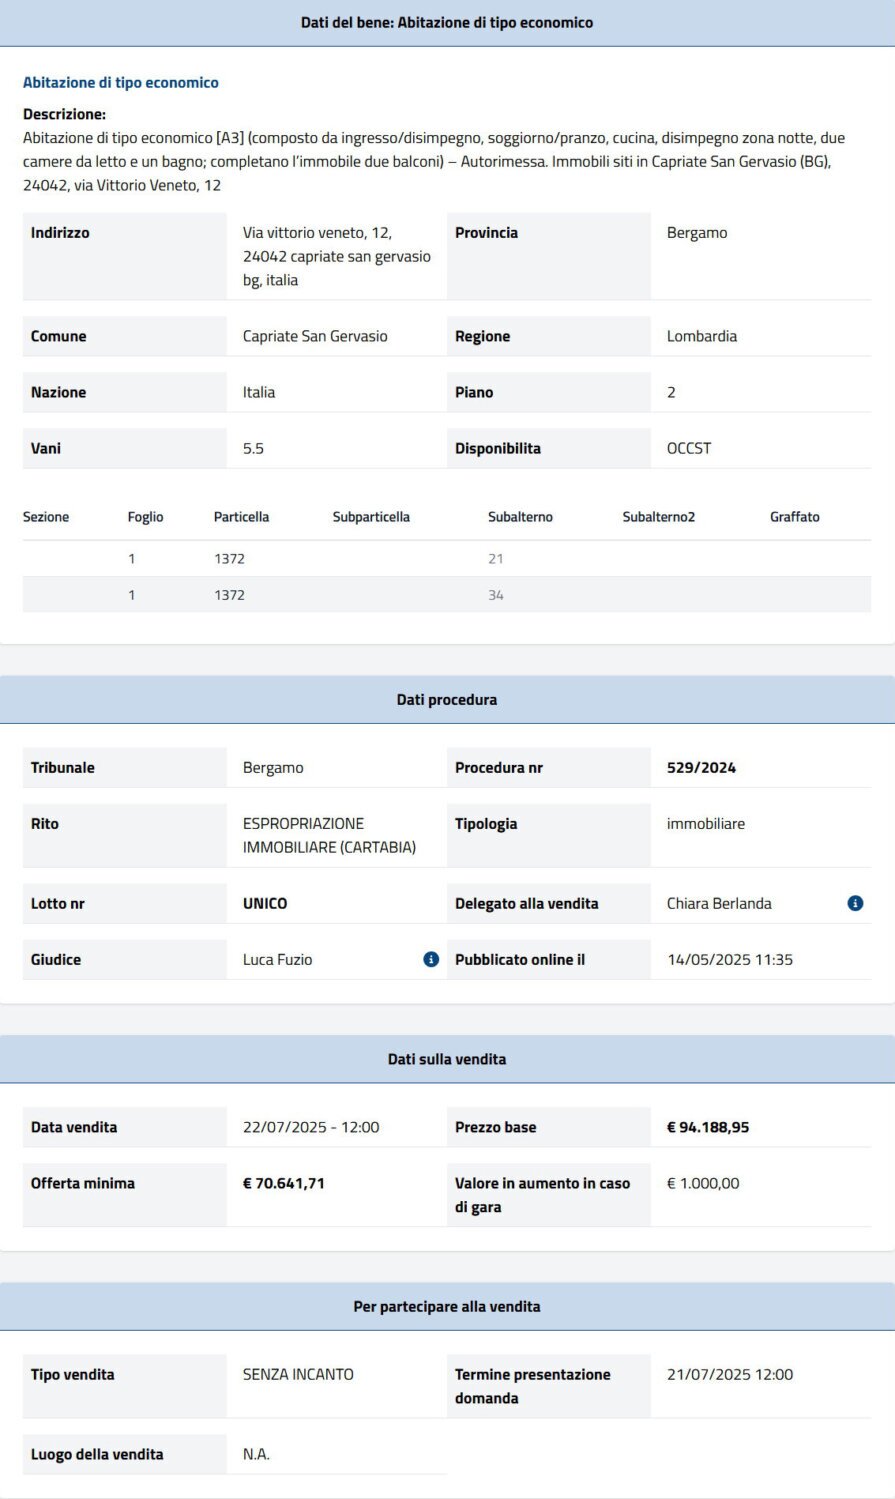Click the Subalterno column header
This screenshot has width=895, height=1499.
tap(520, 517)
